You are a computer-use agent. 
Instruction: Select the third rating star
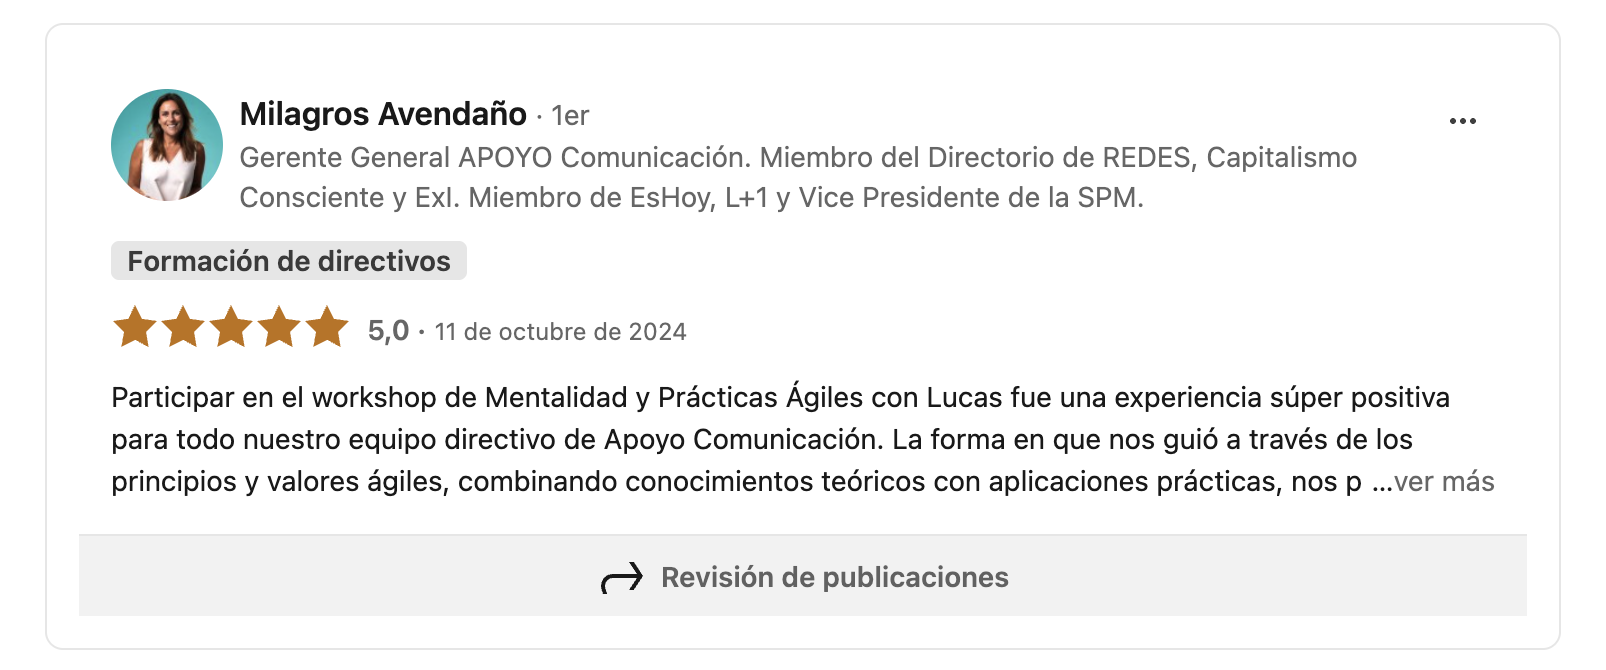231,328
